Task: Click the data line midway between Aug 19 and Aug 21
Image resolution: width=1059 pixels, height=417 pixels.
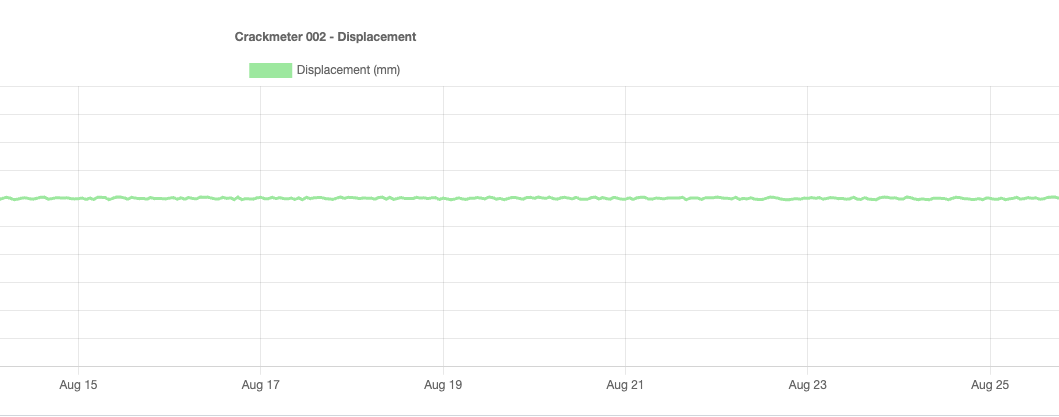Action: pyautogui.click(x=534, y=198)
